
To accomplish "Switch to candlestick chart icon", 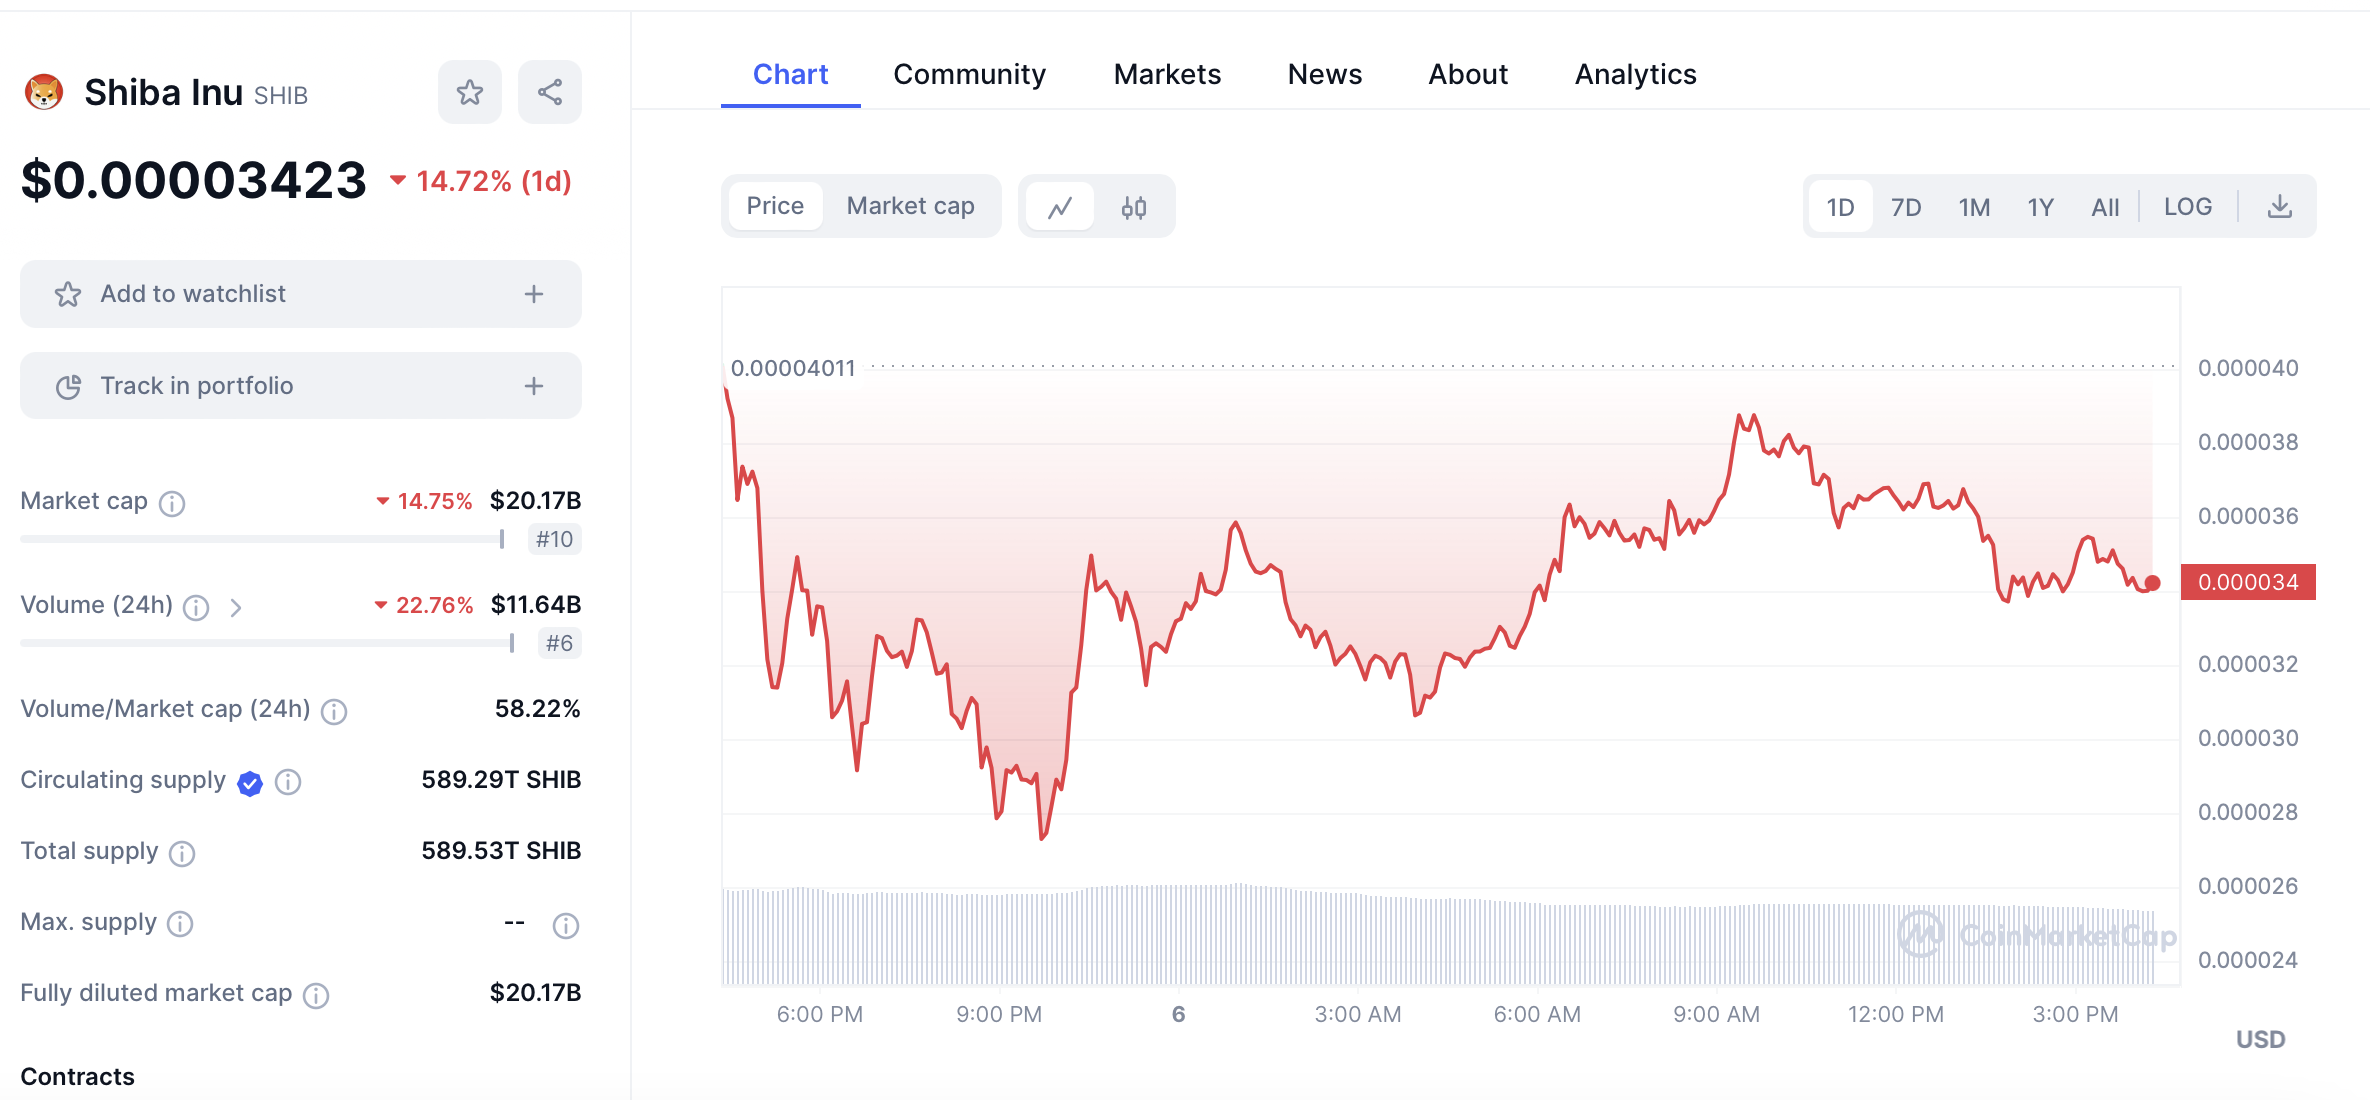I will (x=1133, y=207).
